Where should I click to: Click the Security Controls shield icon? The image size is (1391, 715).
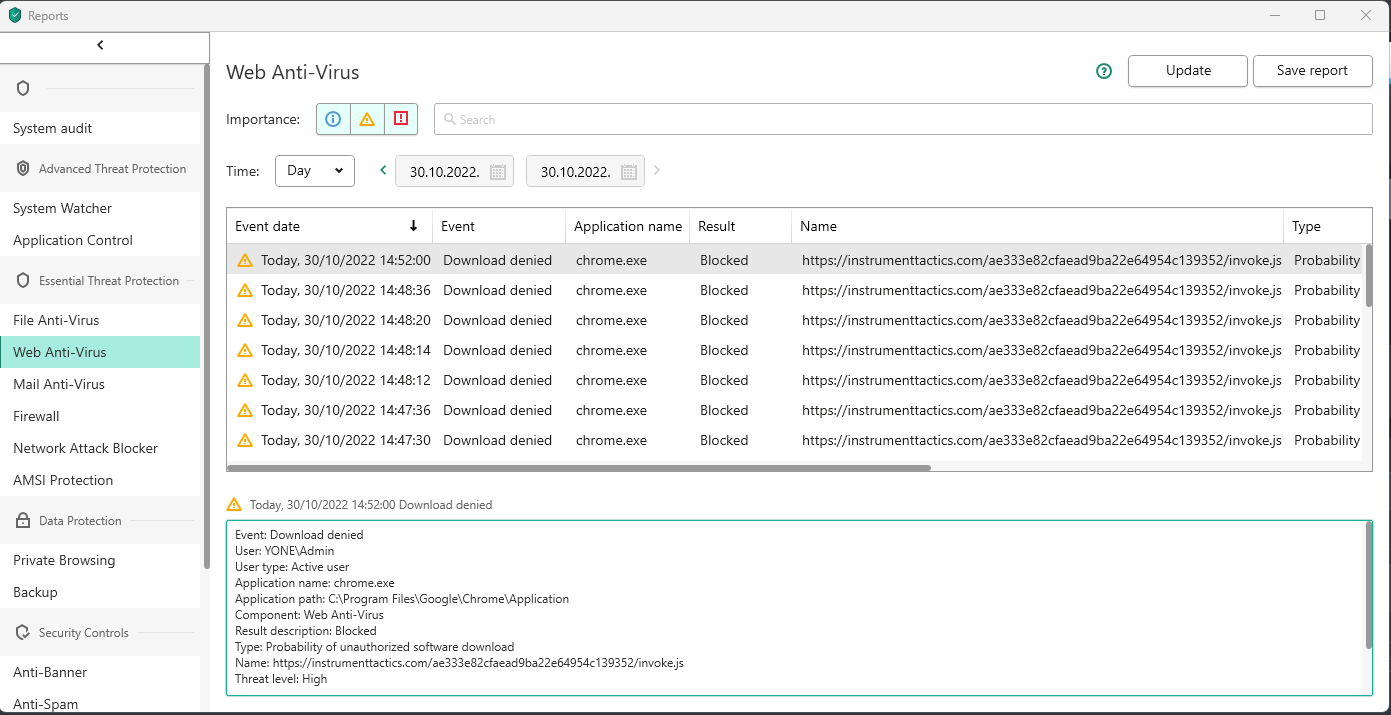(x=23, y=633)
